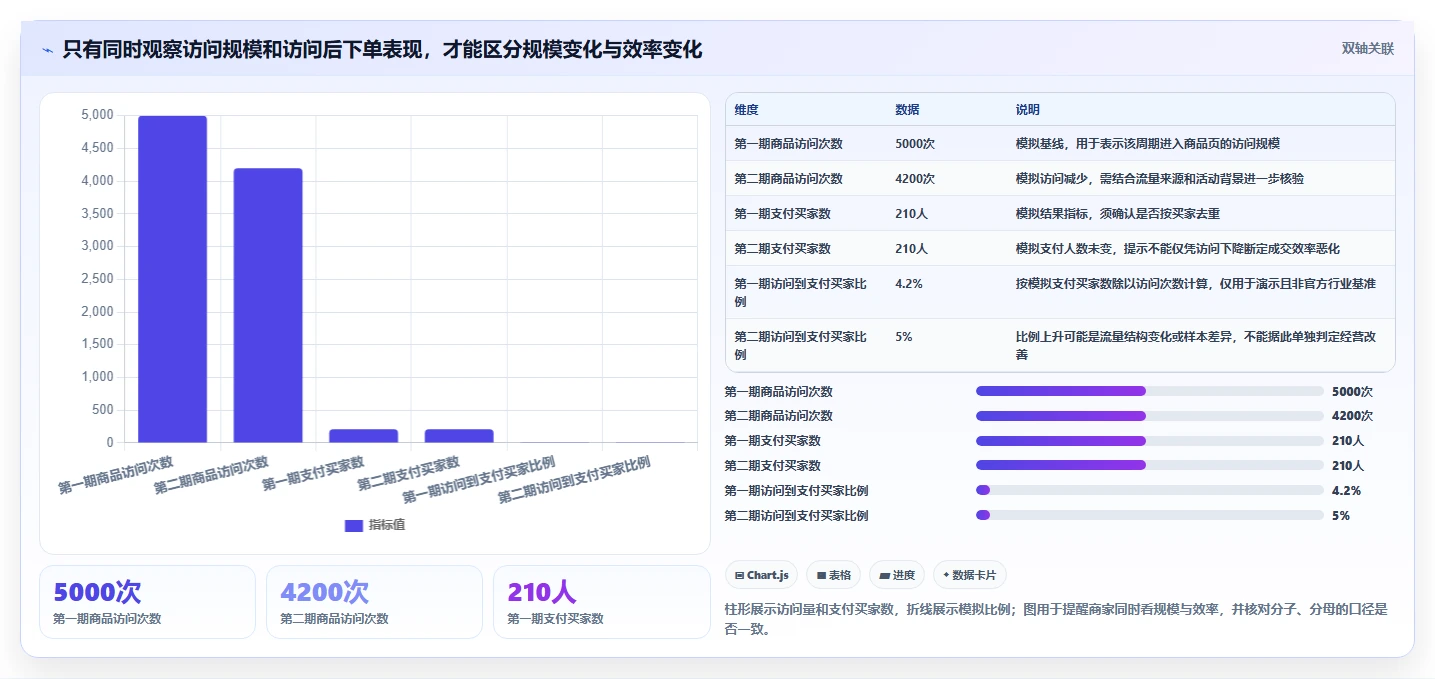The width and height of the screenshot is (1435, 679).
Task: Click the lightning icon beside the header title
Action: 47,49
